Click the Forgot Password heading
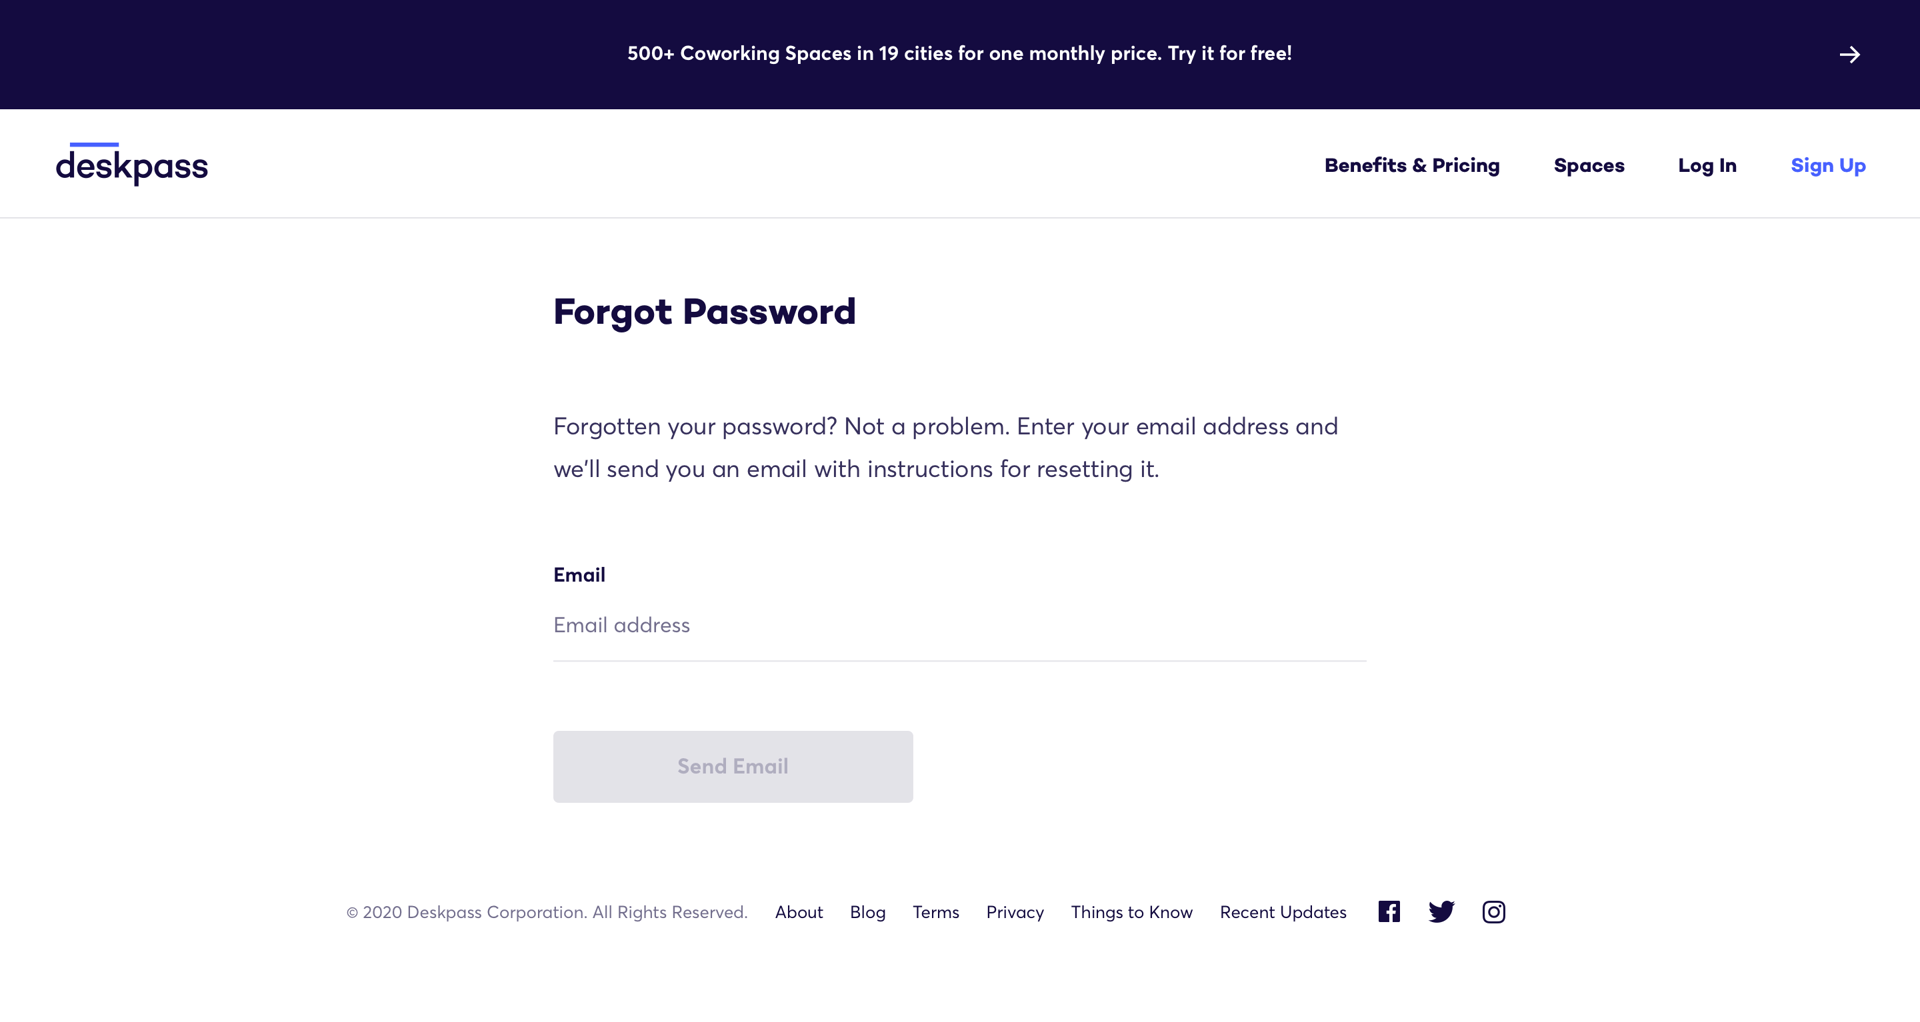The image size is (1920, 1022). tap(704, 312)
